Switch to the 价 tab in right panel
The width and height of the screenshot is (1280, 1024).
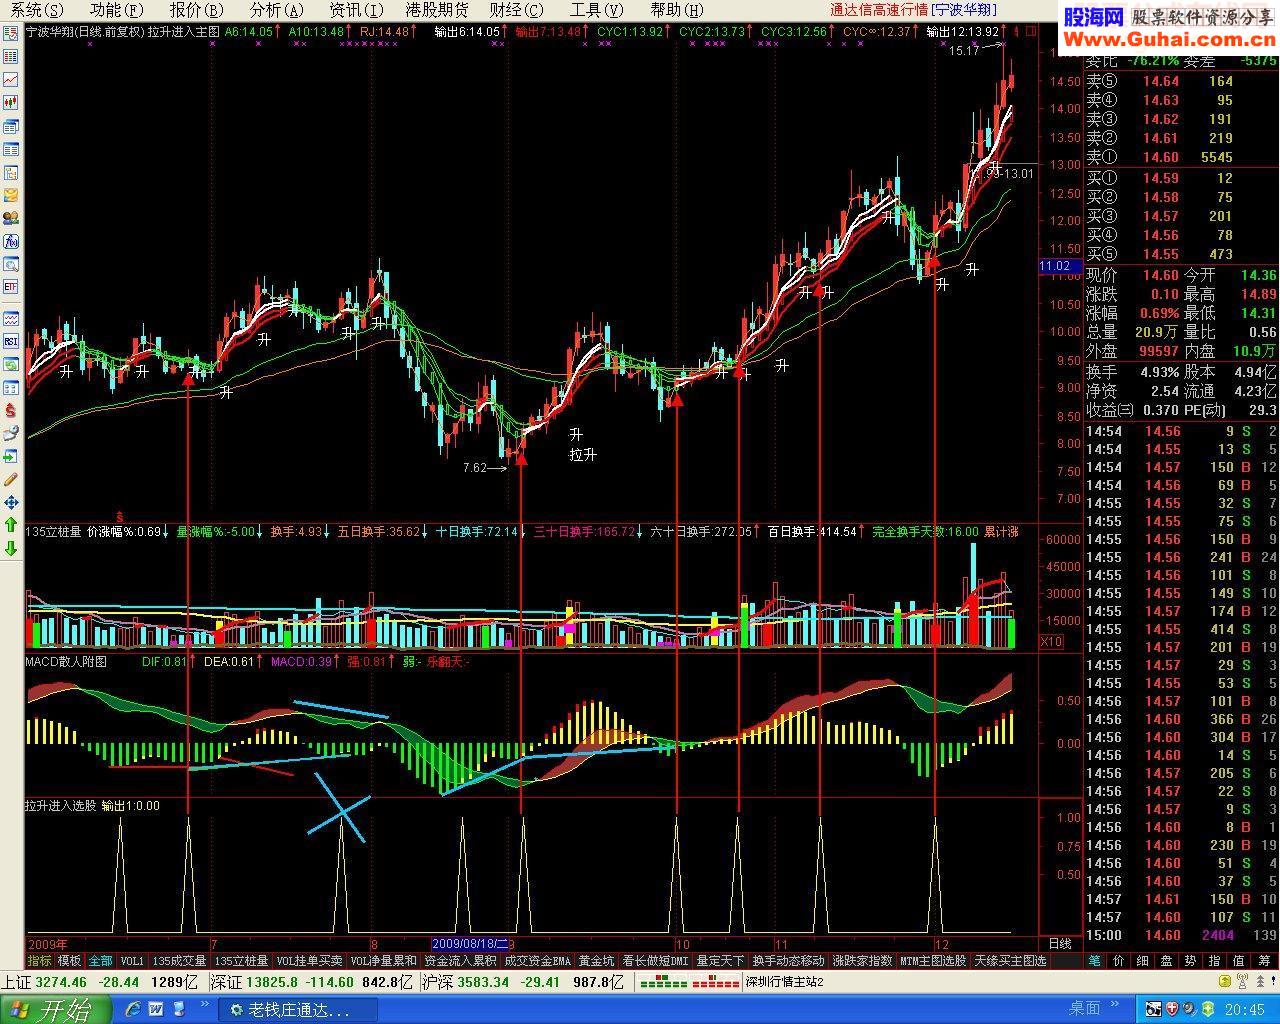click(1119, 961)
